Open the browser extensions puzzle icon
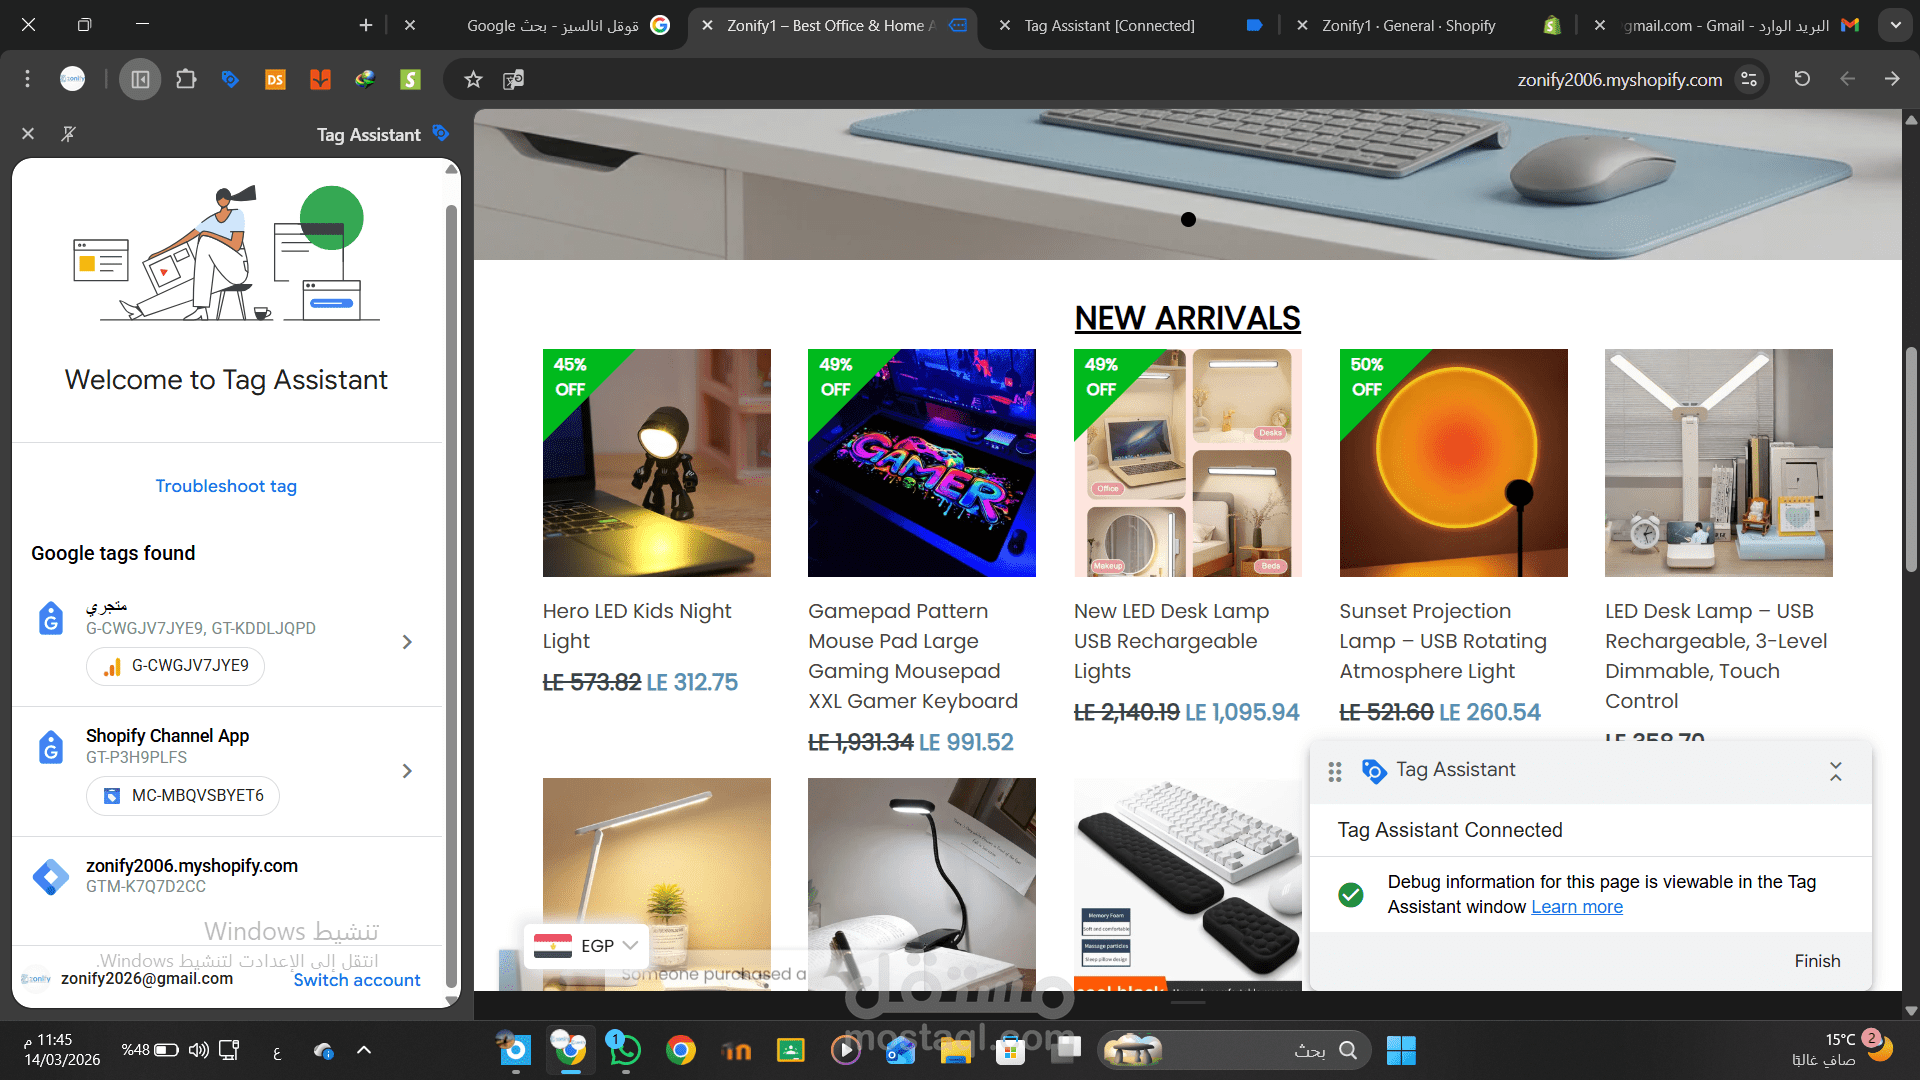Screen dimensions: 1920x1080 point(186,79)
